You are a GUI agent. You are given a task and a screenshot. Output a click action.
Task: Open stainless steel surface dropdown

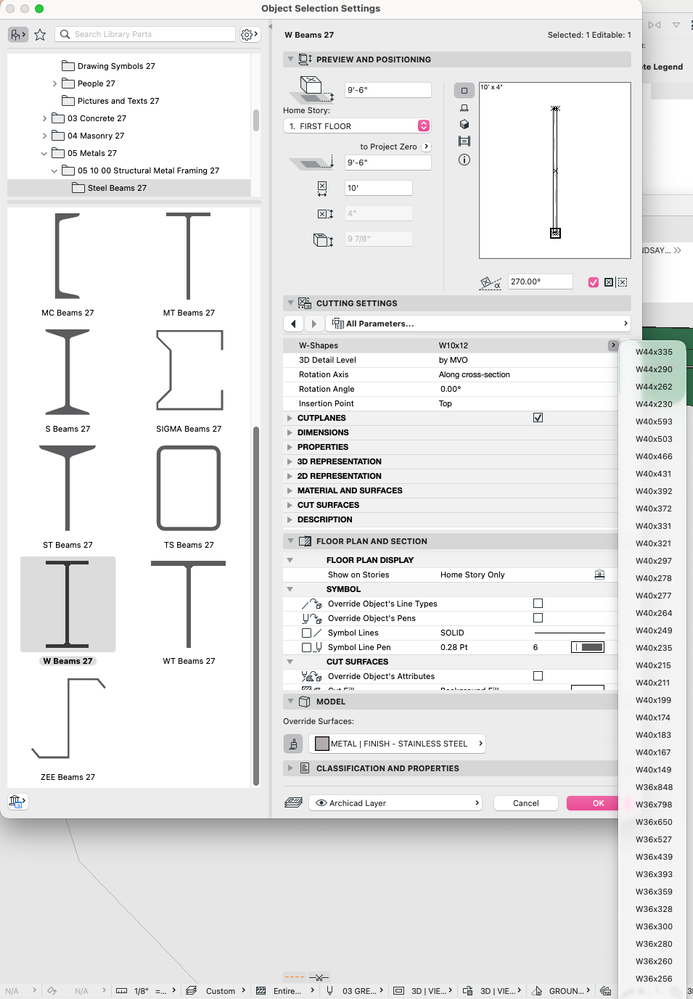[397, 744]
